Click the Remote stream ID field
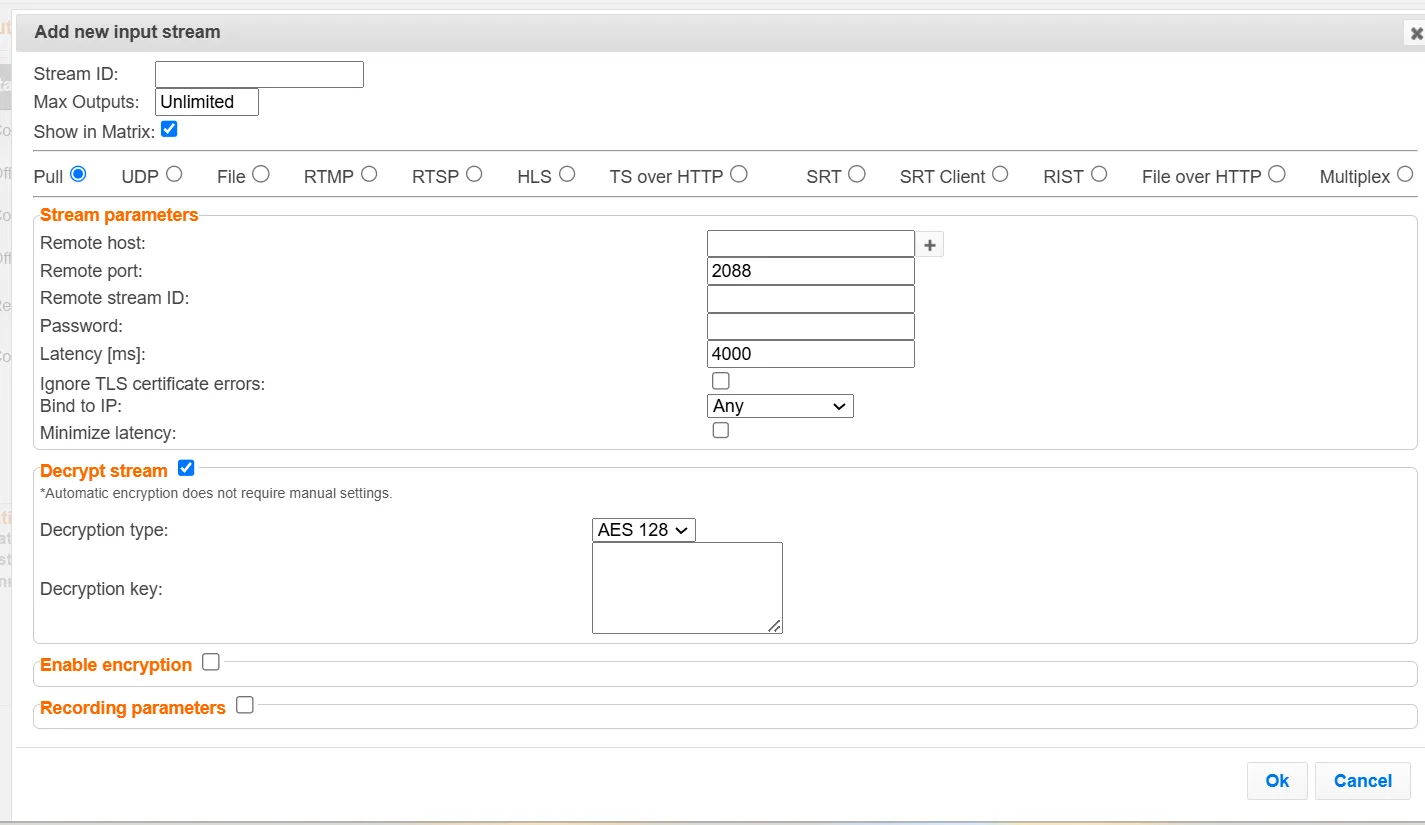Image resolution: width=1425 pixels, height=825 pixels. point(811,299)
